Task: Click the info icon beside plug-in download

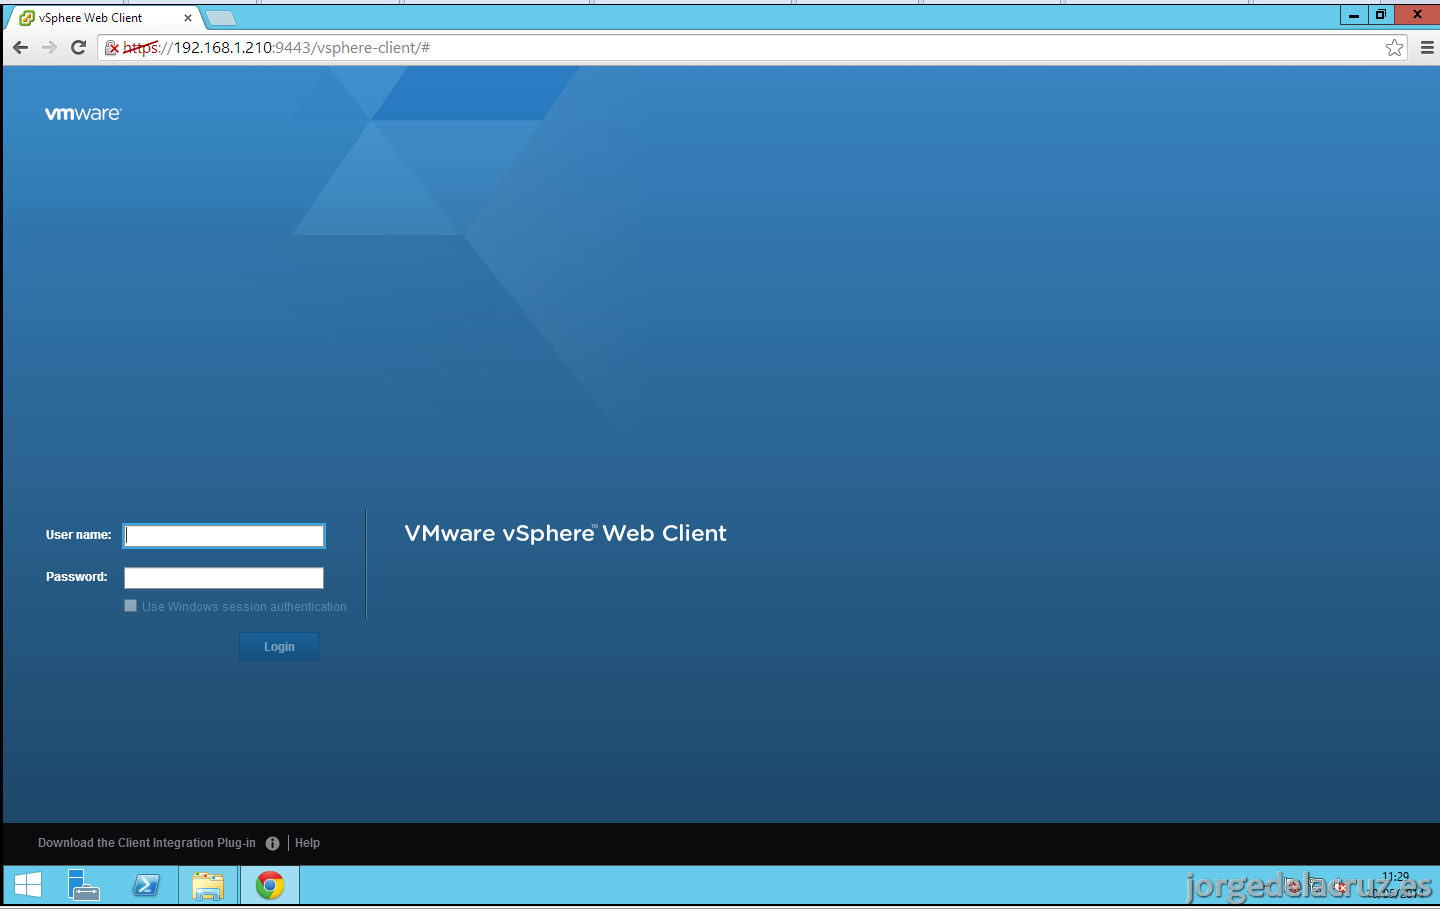Action: 272,843
